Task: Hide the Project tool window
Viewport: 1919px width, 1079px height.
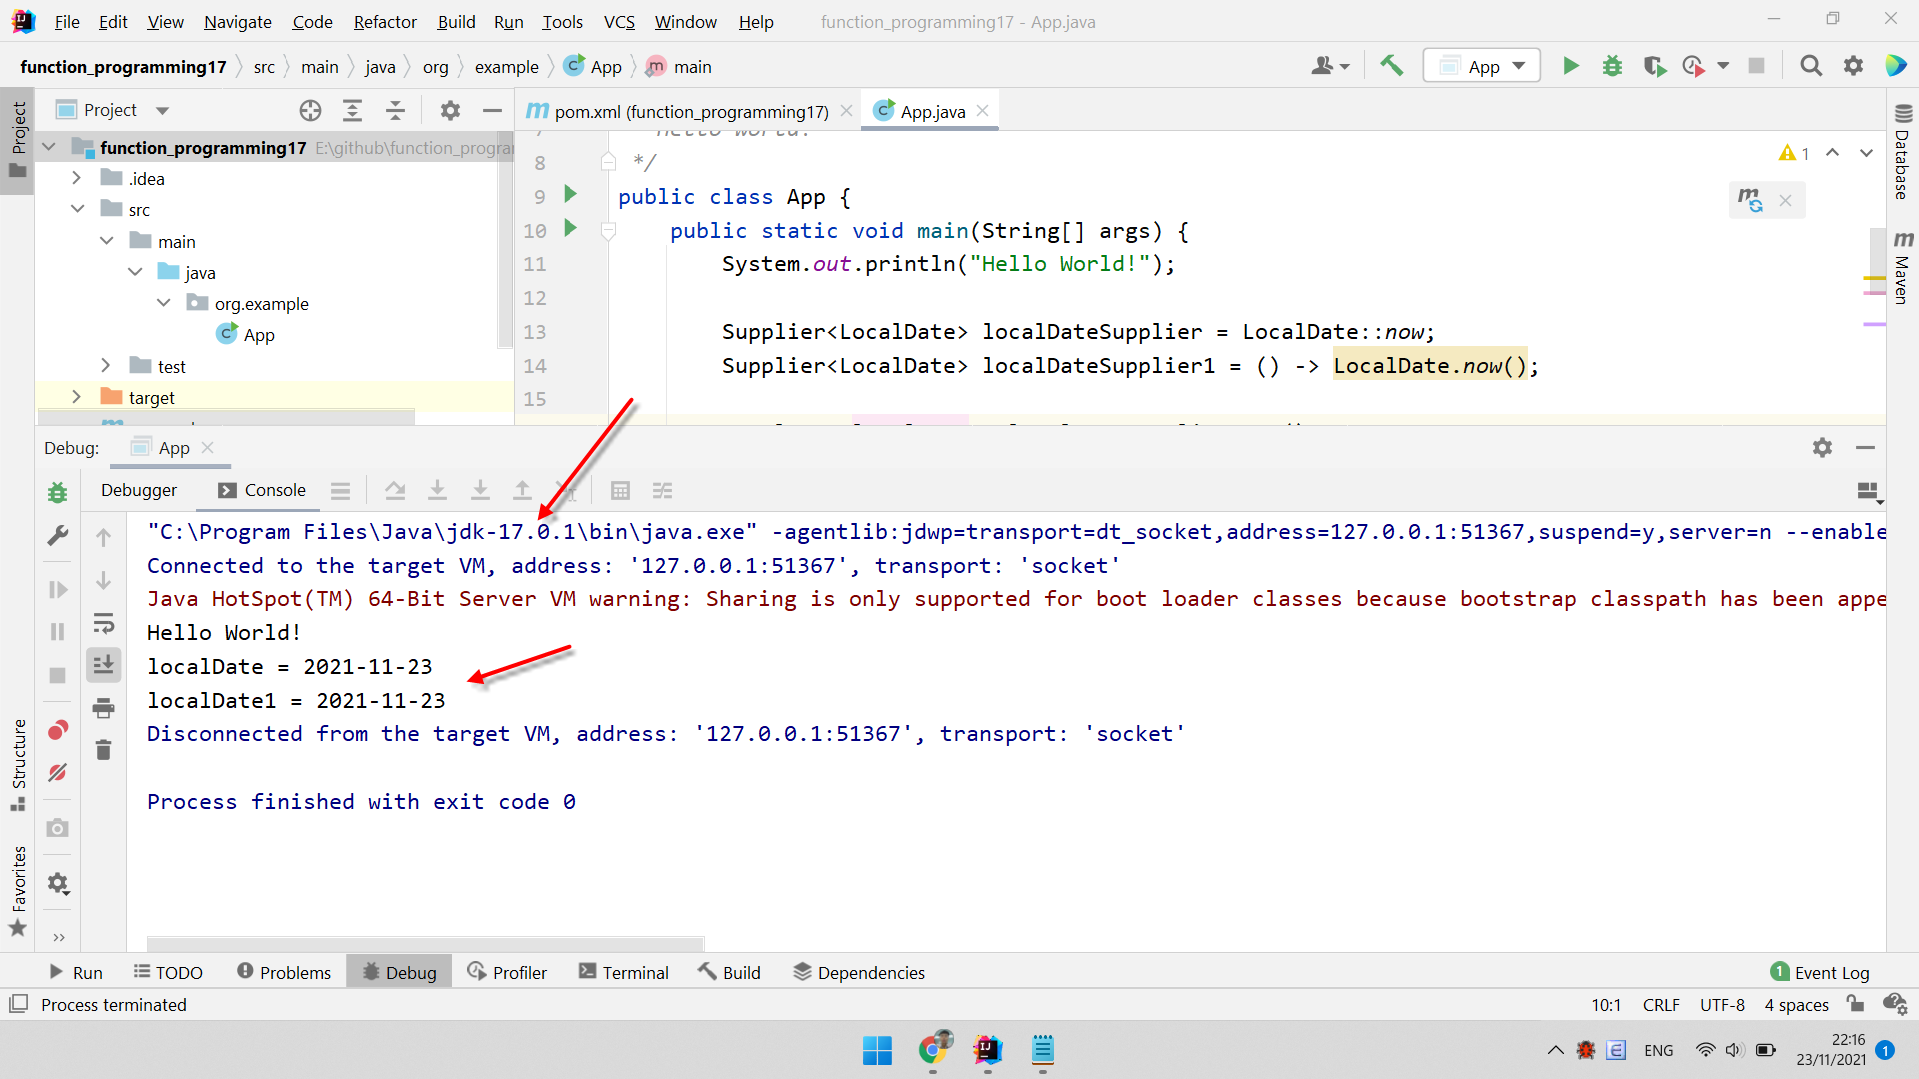Action: pos(492,110)
